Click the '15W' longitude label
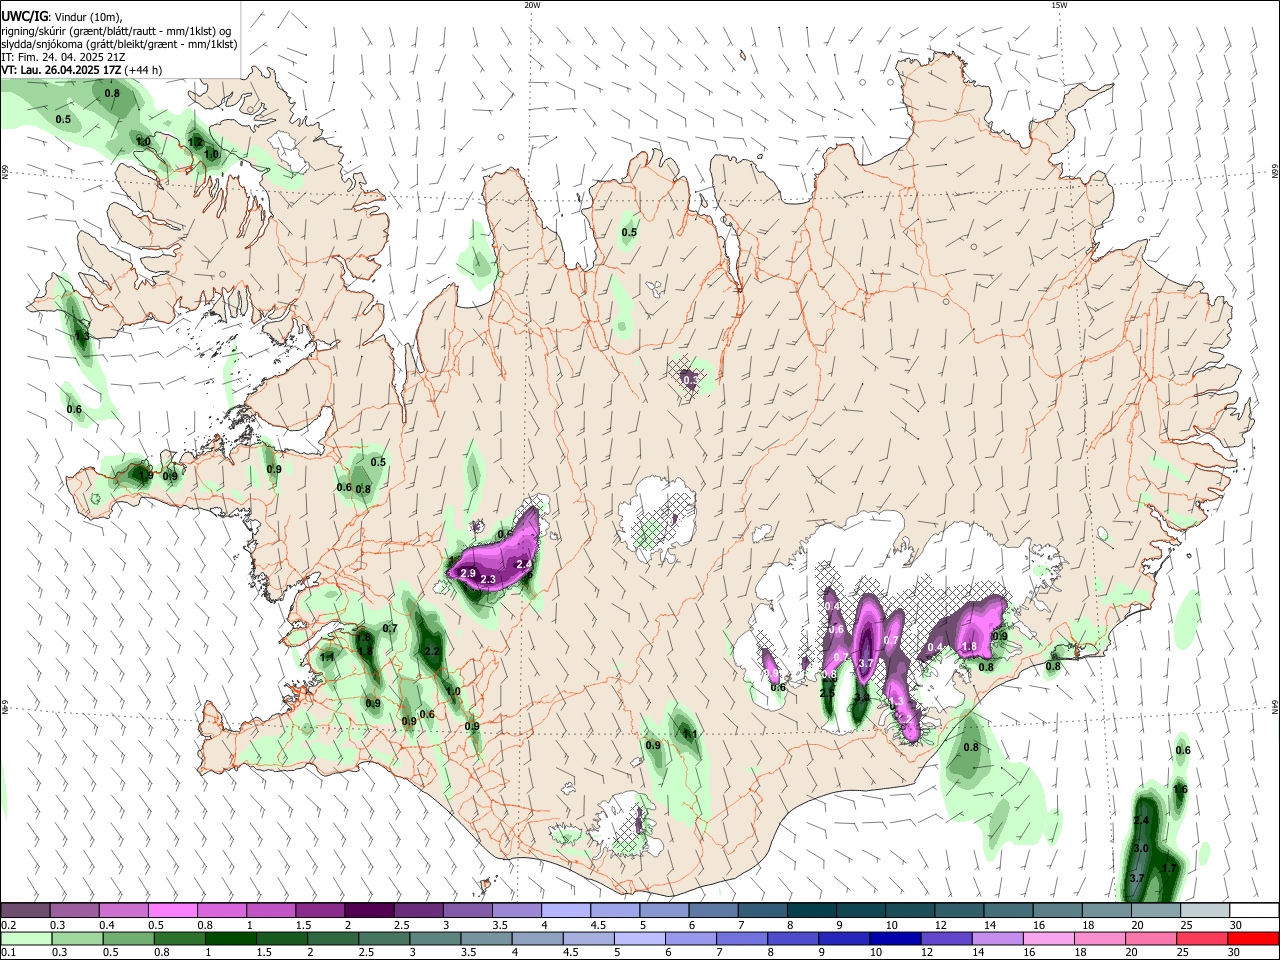This screenshot has height=960, width=1280. click(1059, 5)
